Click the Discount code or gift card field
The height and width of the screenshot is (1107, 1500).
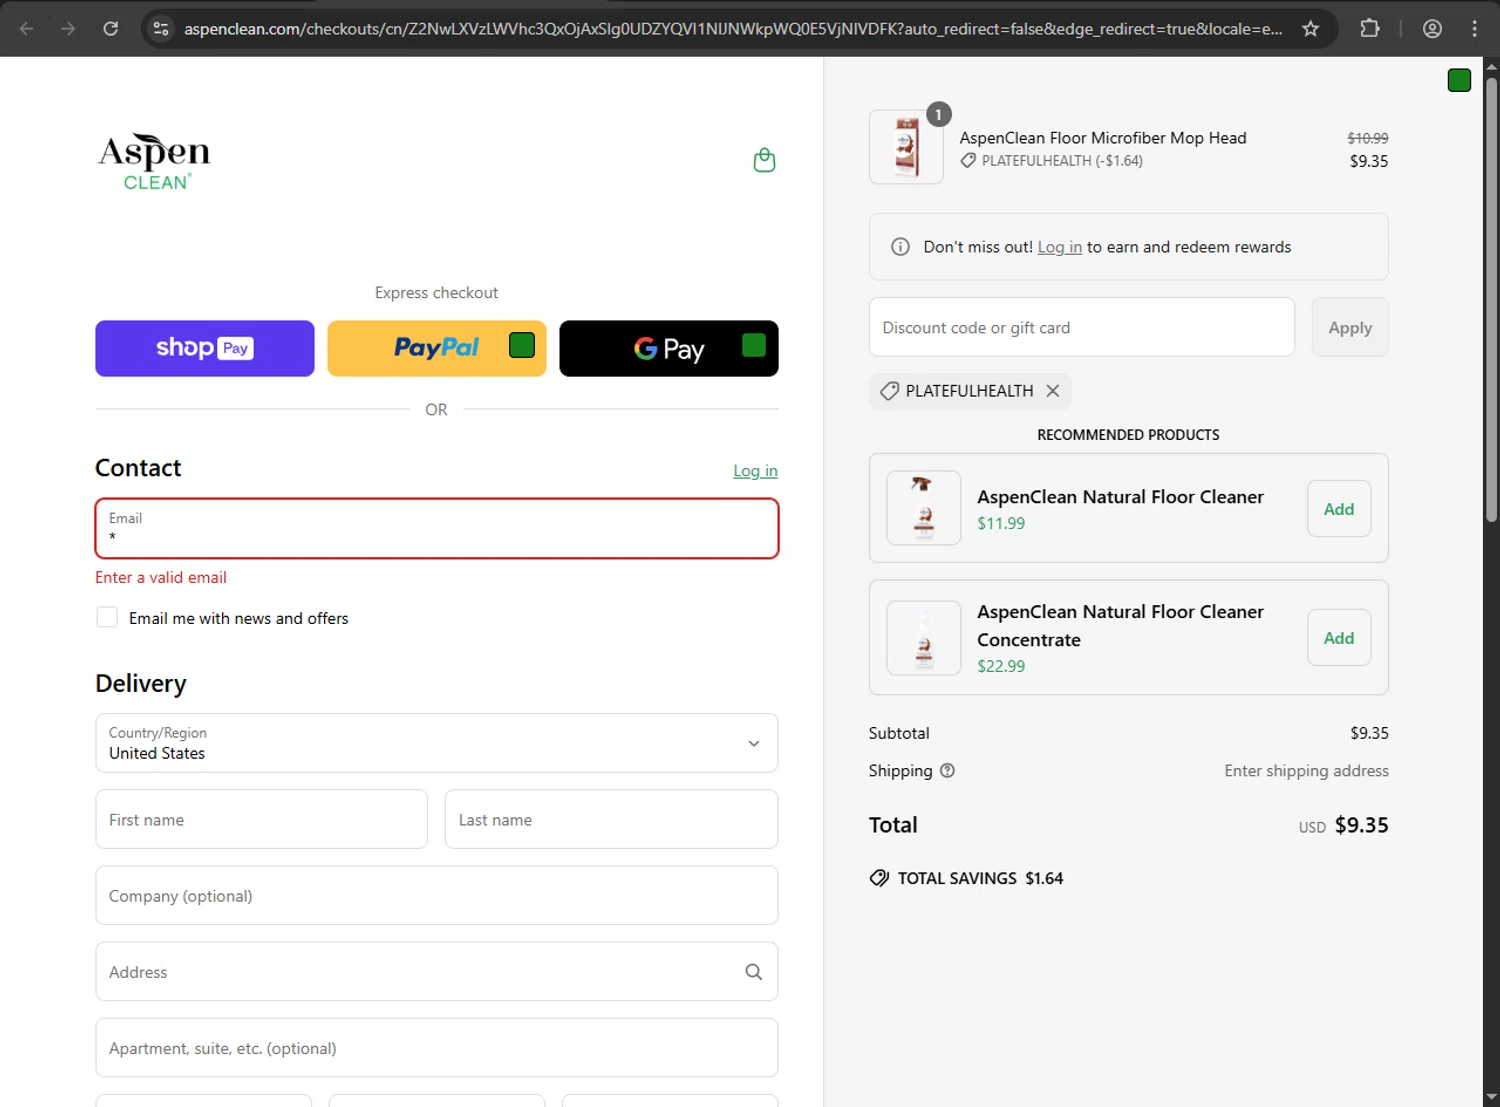(1082, 327)
